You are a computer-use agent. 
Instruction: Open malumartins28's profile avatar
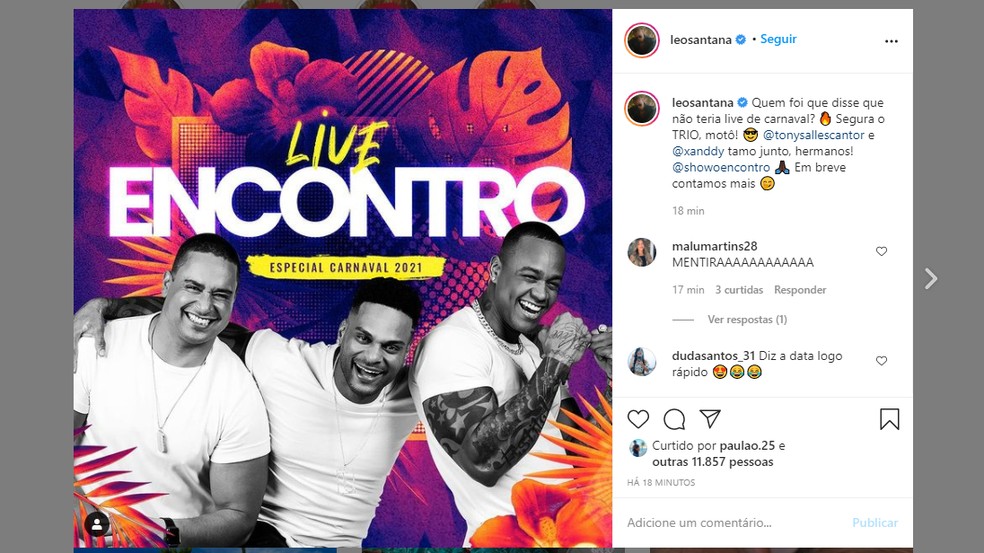click(x=641, y=252)
